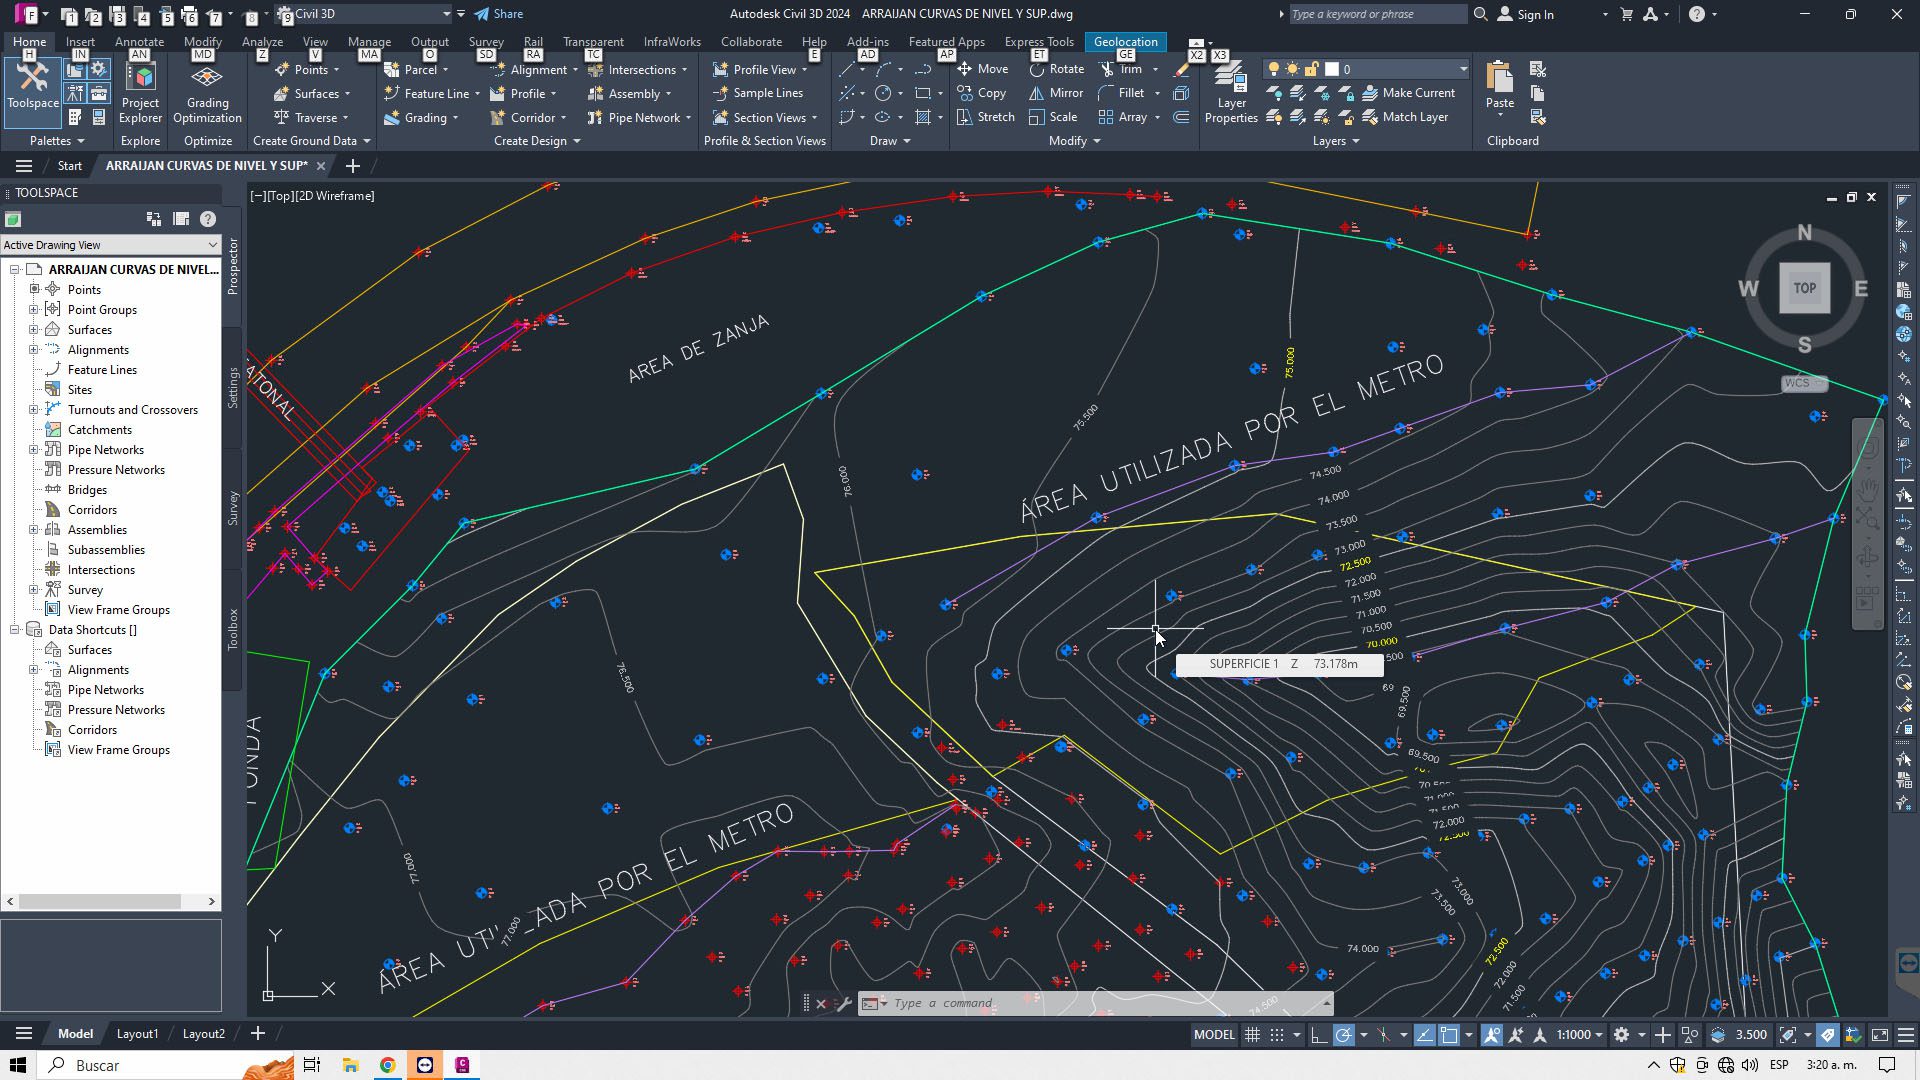Viewport: 1920px width, 1080px height.
Task: Click the layer 0 color swatch
Action: [x=1332, y=69]
